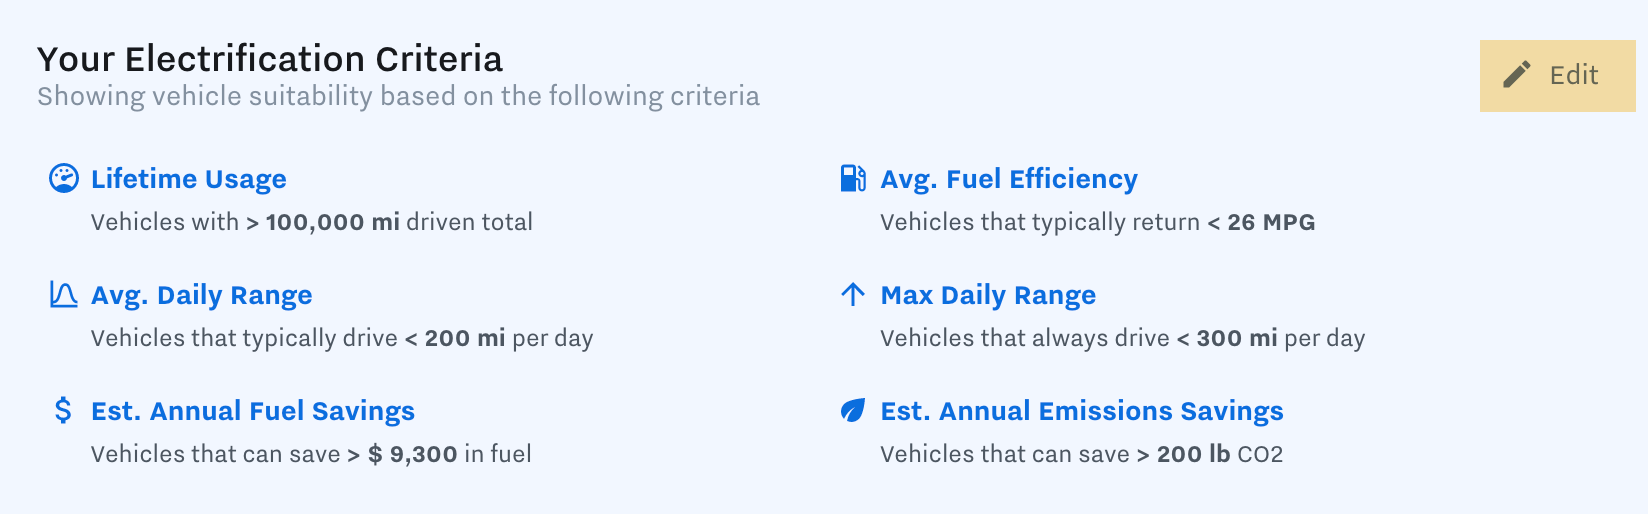
Task: Click the Your Electrification Criteria title
Action: coord(270,59)
